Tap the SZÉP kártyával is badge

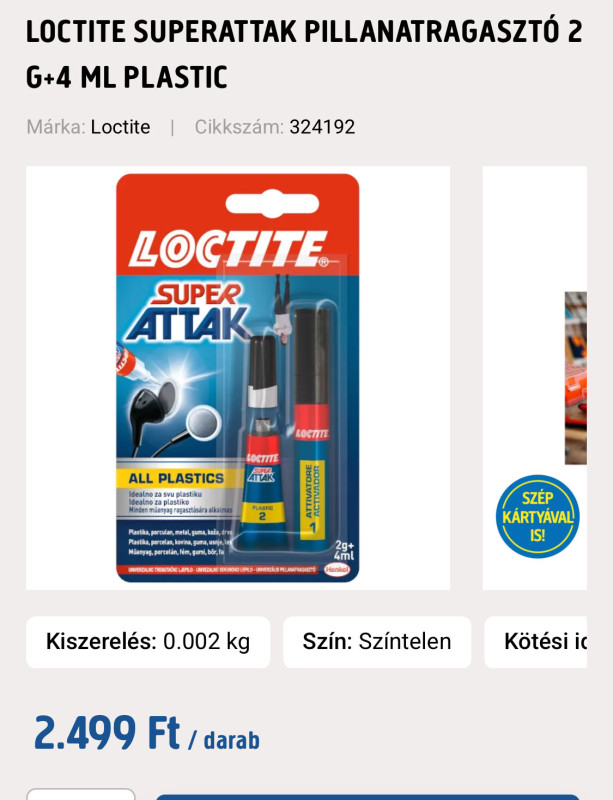(537, 516)
